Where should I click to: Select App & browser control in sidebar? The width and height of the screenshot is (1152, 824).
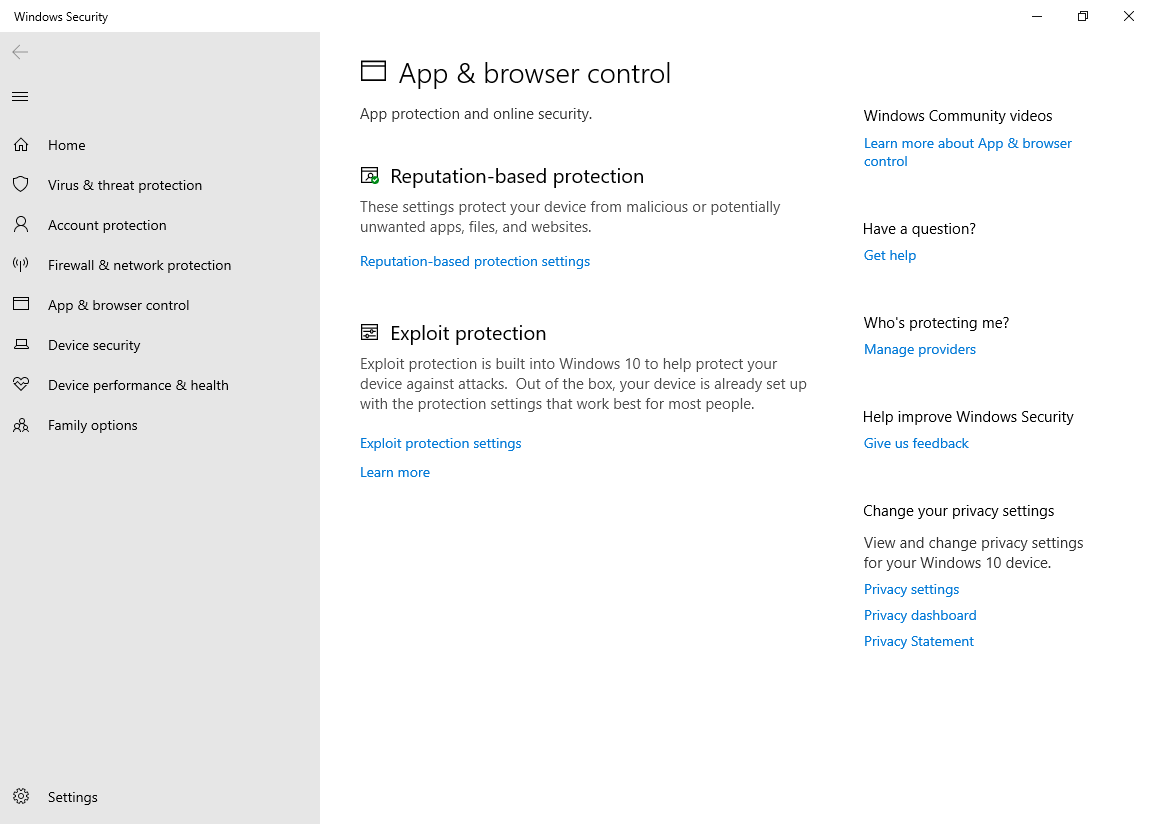(x=118, y=305)
